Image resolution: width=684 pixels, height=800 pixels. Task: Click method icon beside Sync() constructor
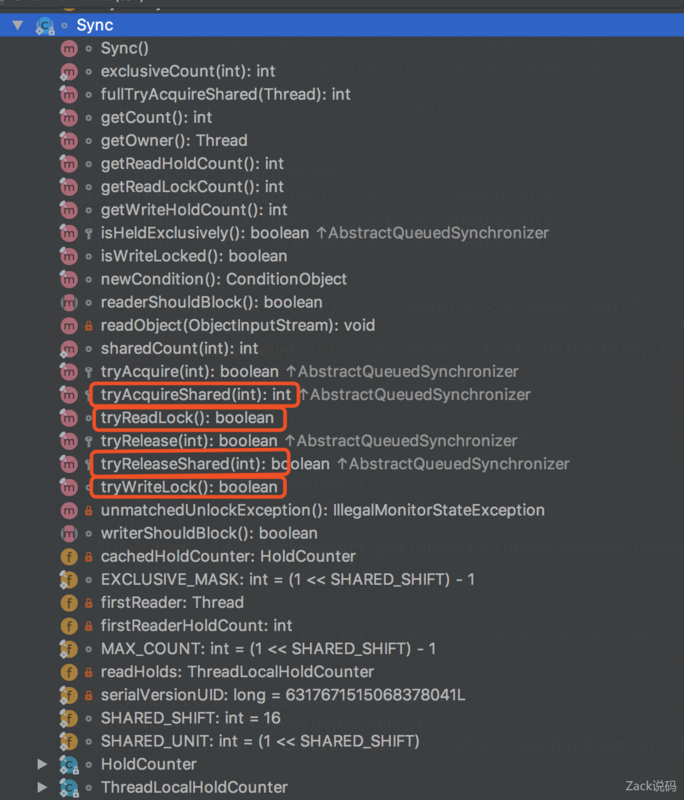click(69, 48)
